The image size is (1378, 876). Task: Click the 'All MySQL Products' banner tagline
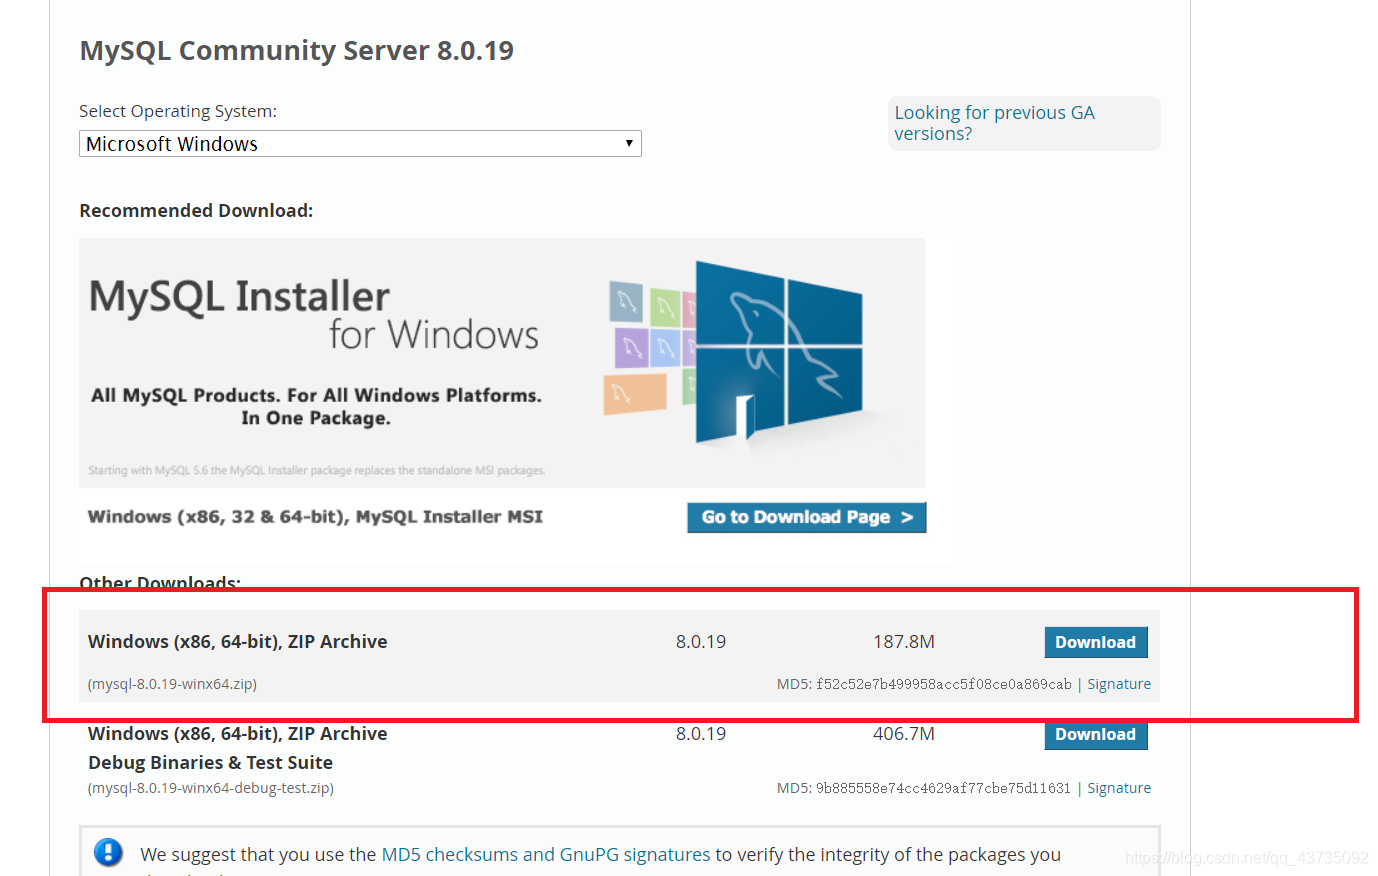coord(316,406)
